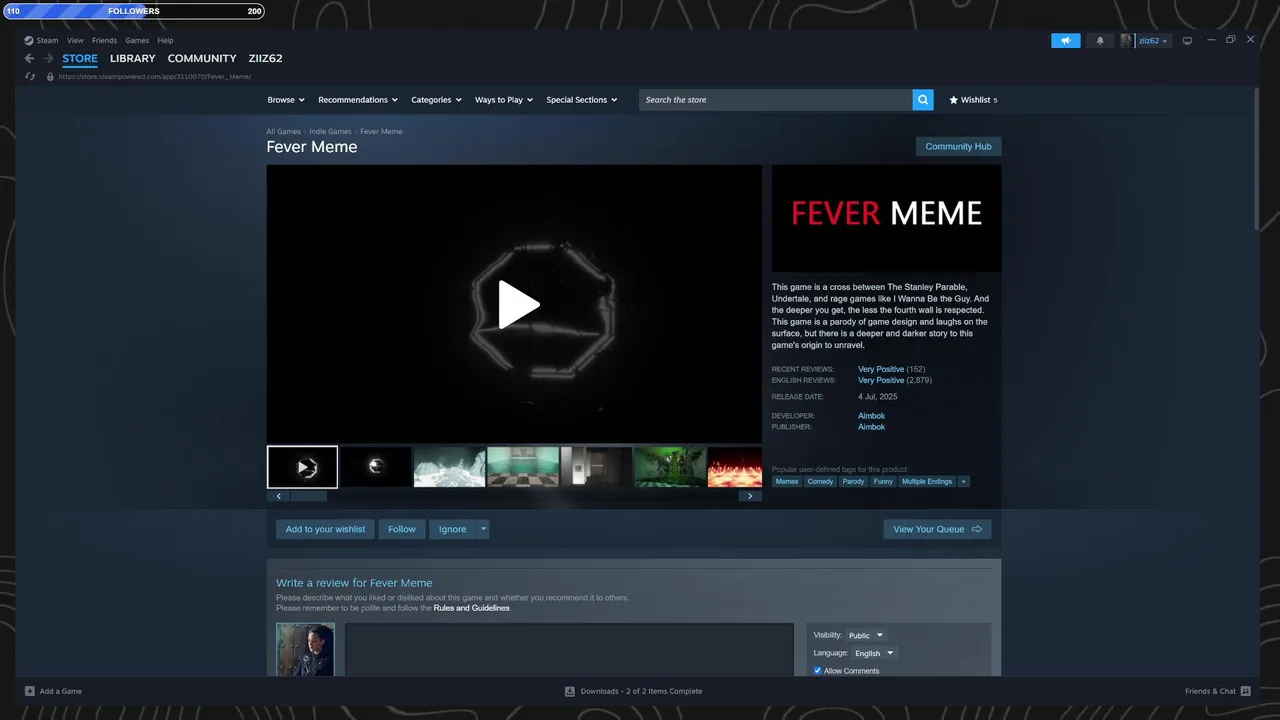The image size is (1280, 720).
Task: Expand the Ways to Play dropdown
Action: 503,100
